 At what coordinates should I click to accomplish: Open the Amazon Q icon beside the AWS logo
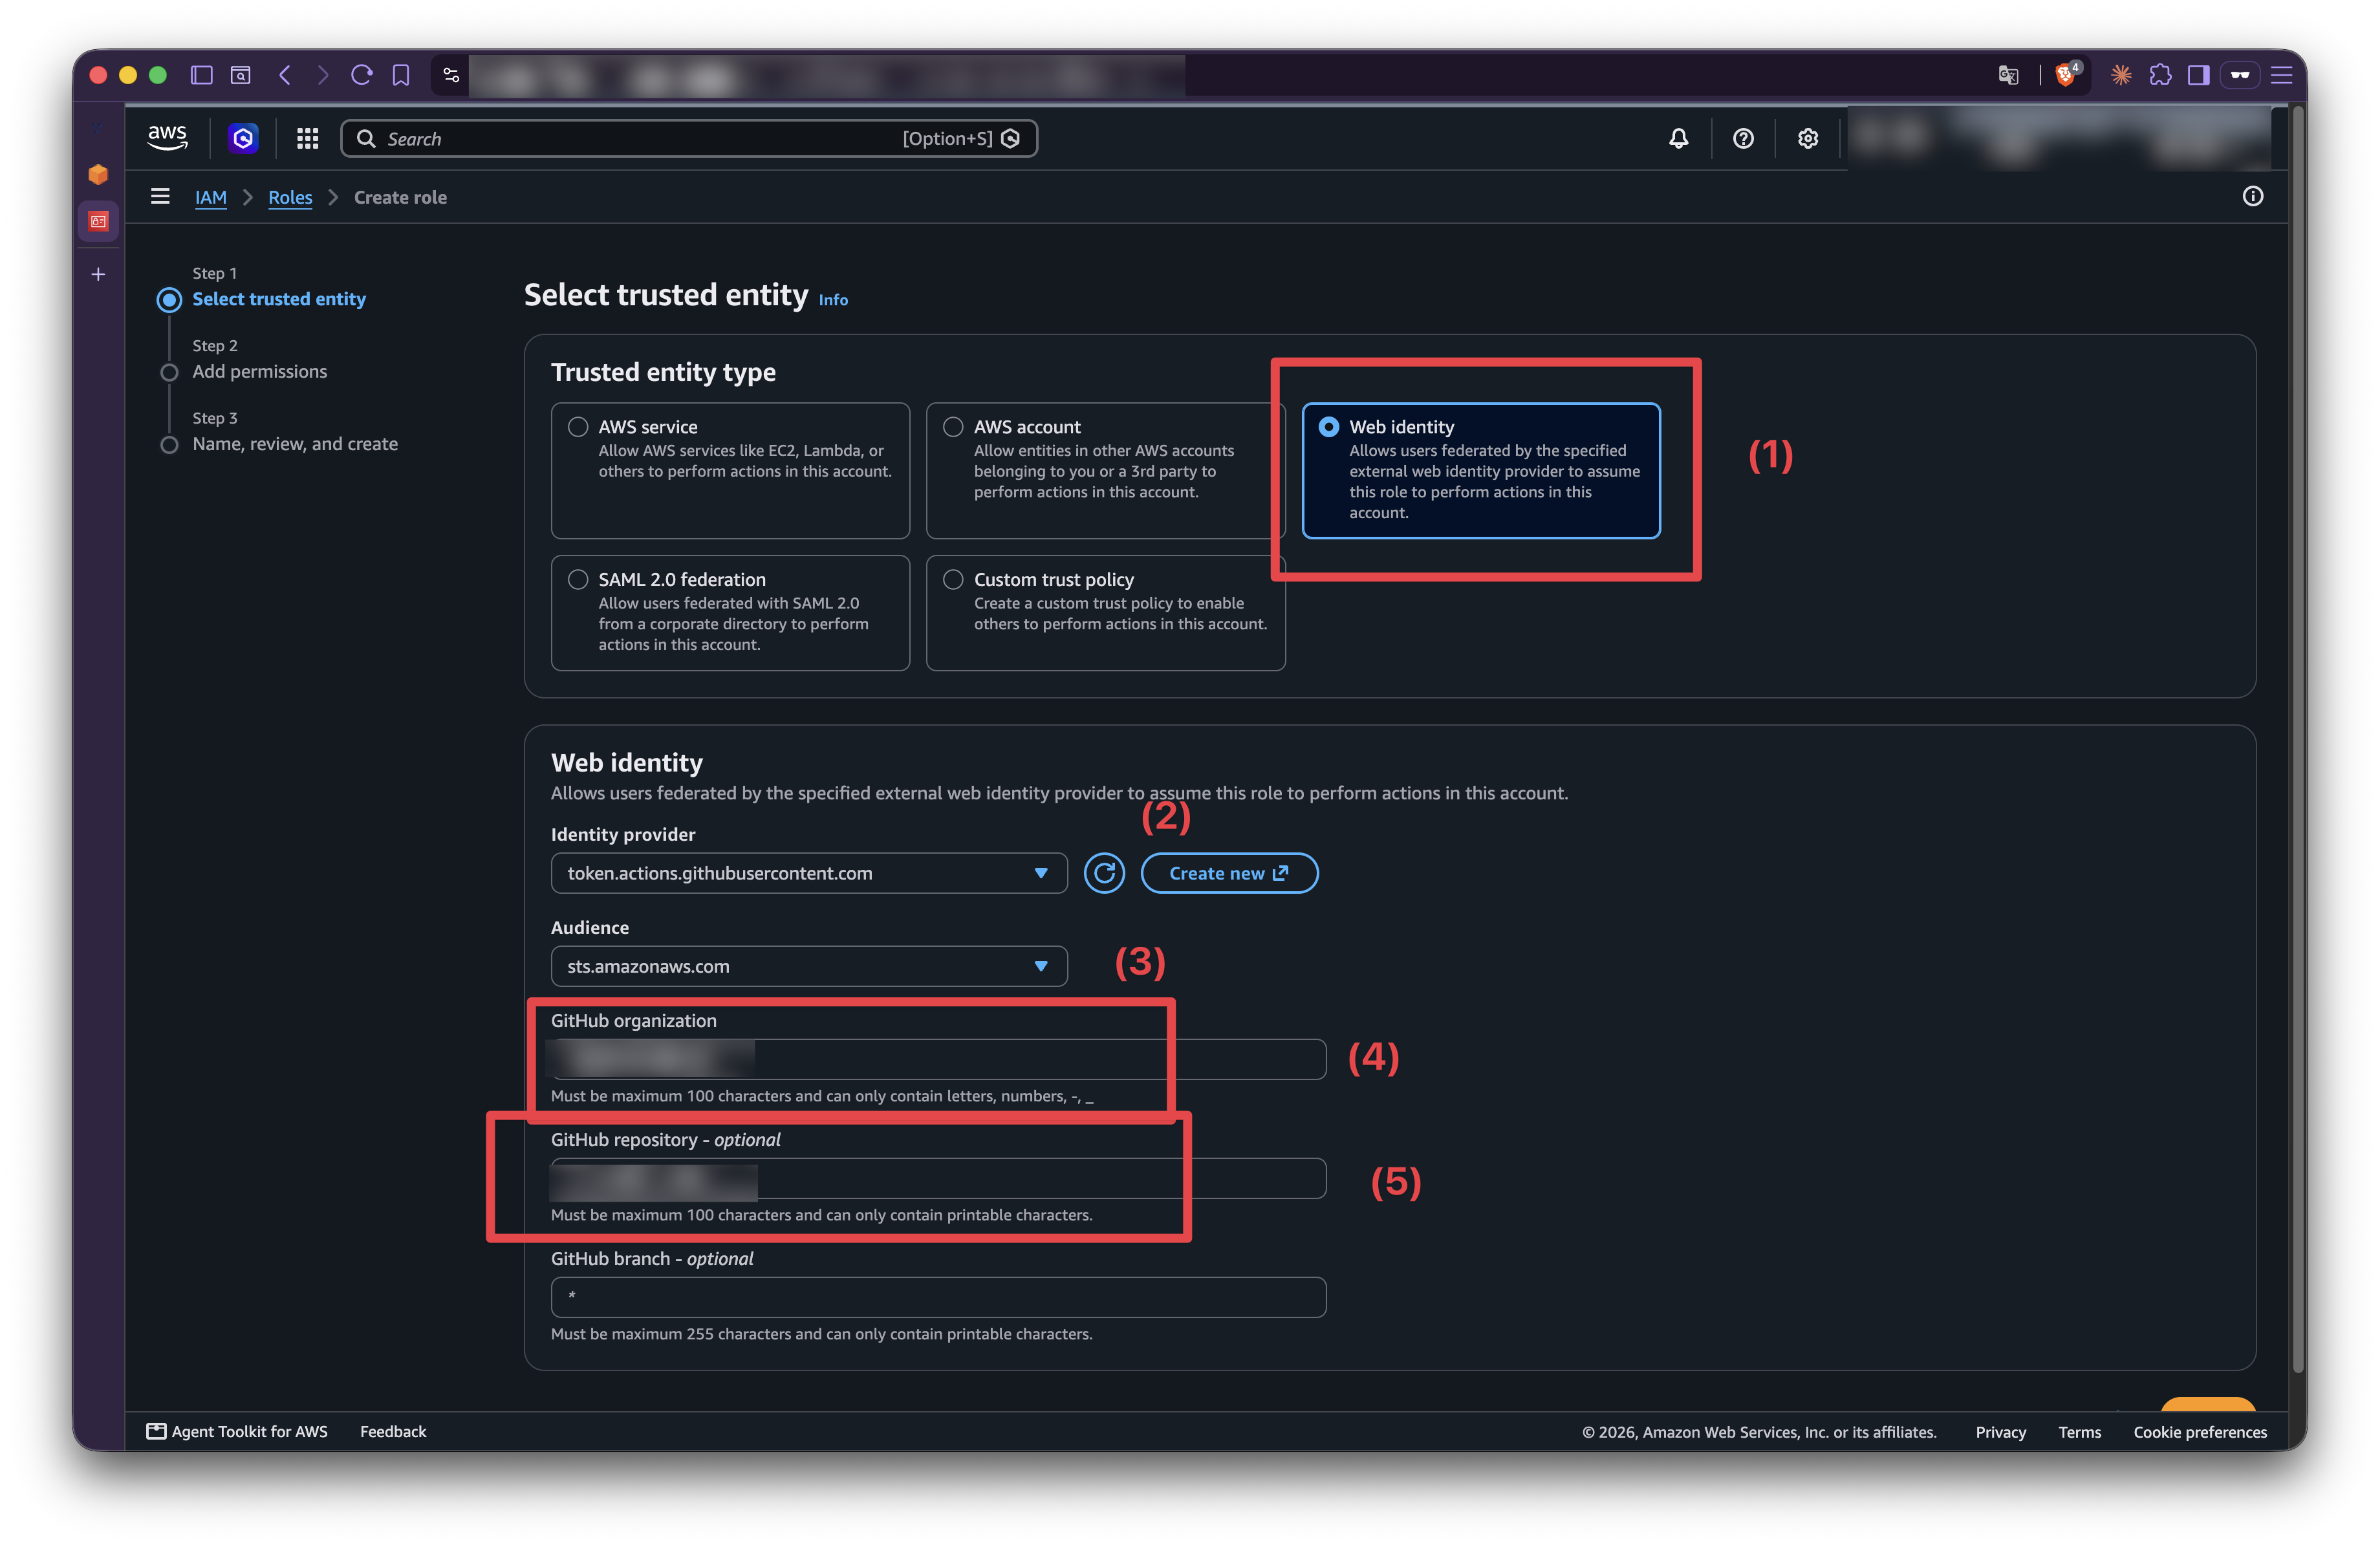(243, 138)
